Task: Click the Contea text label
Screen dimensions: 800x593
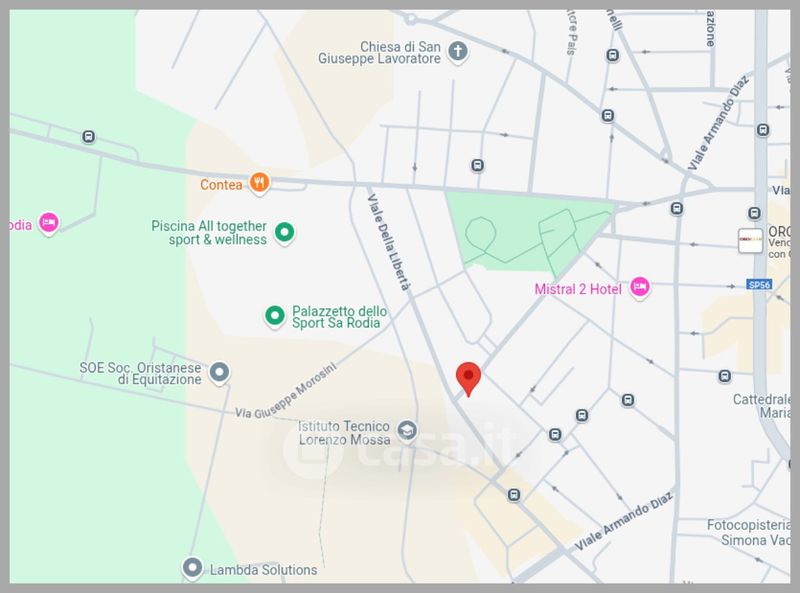Action: 221,185
